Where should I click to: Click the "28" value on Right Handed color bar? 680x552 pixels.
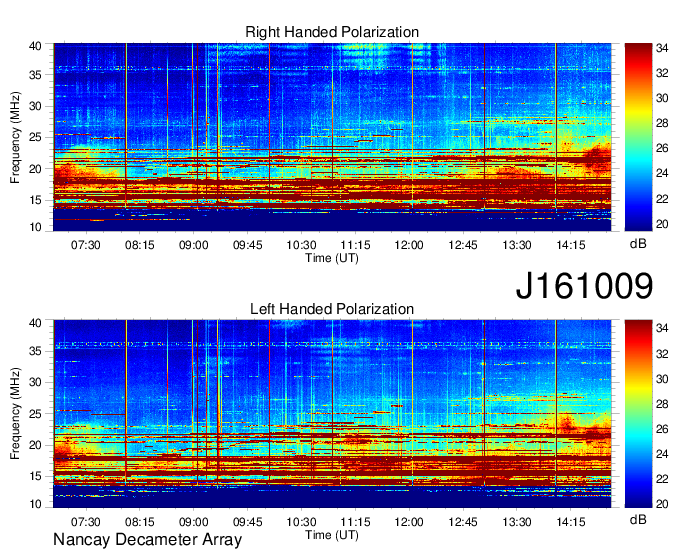(x=662, y=123)
